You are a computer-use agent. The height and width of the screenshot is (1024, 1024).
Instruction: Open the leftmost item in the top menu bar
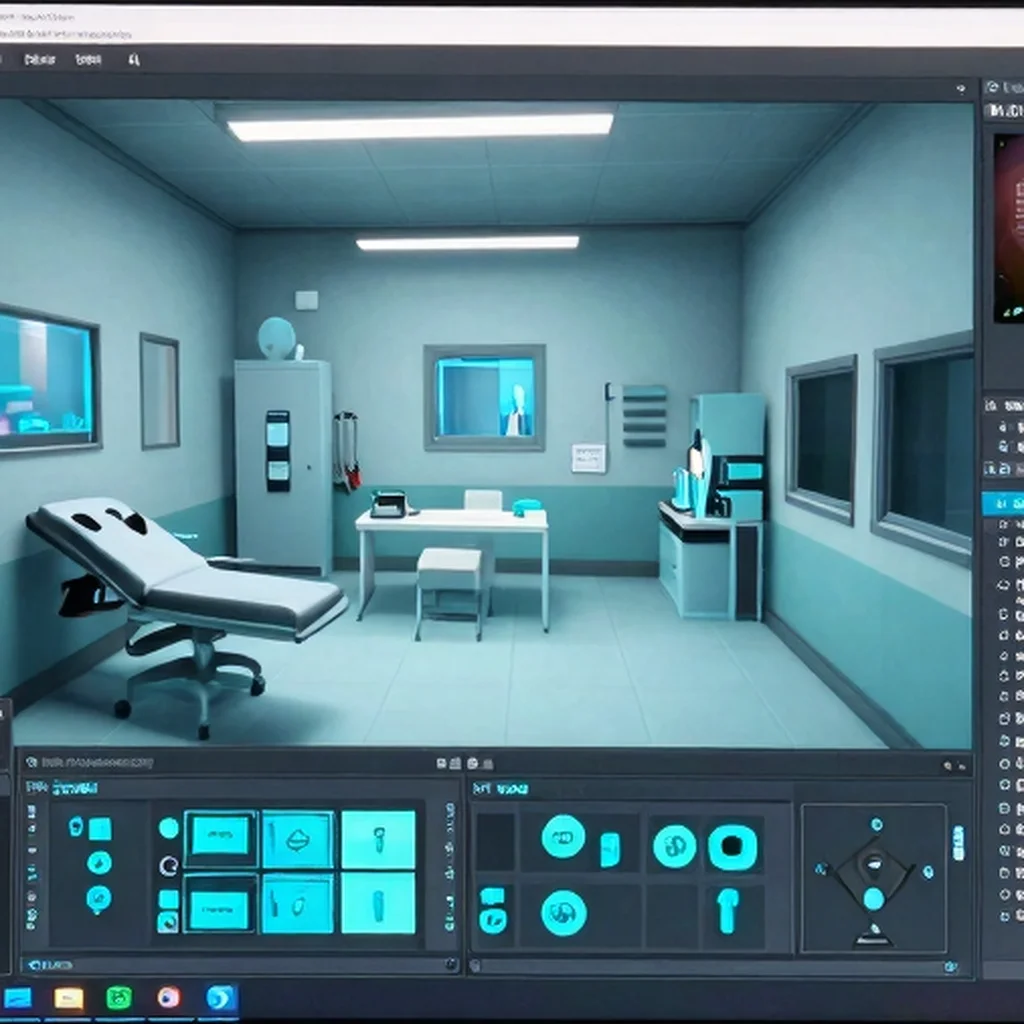pos(39,60)
